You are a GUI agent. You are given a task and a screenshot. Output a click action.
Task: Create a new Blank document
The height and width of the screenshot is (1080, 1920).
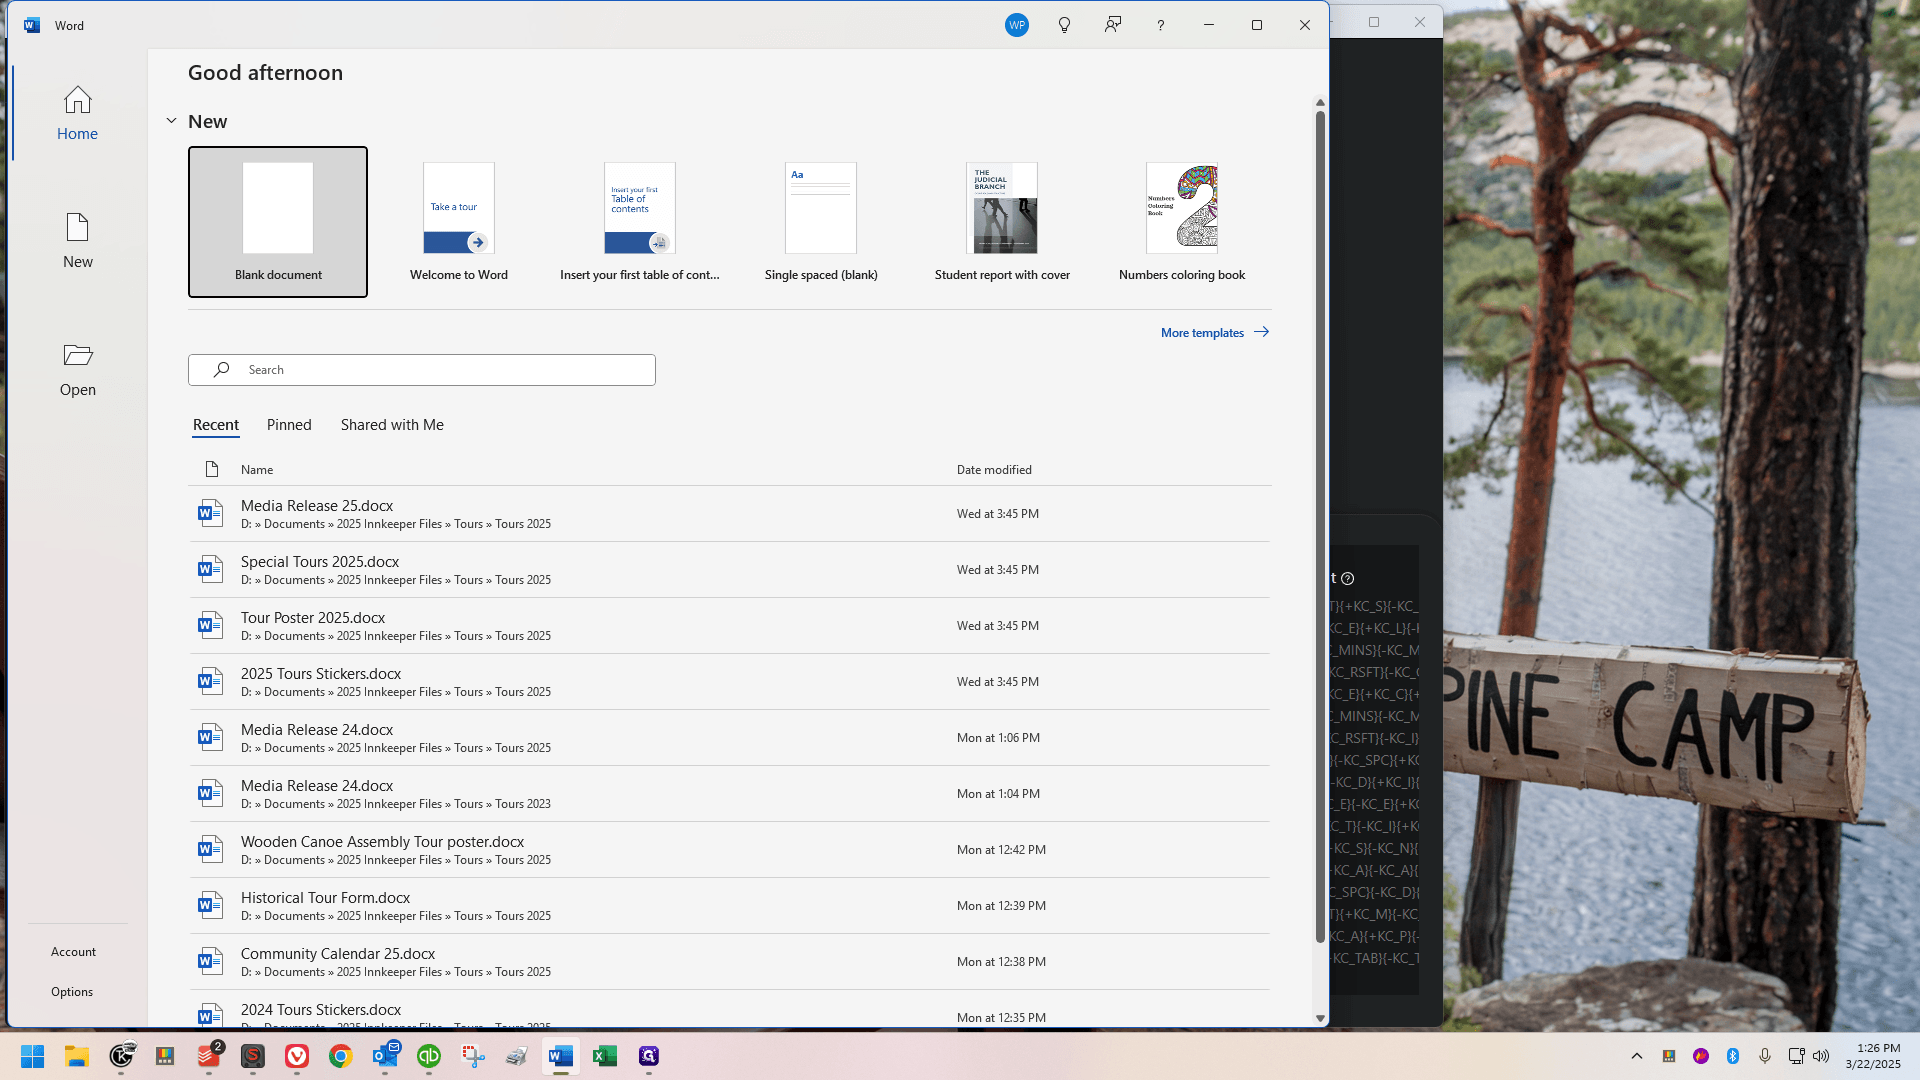point(278,222)
